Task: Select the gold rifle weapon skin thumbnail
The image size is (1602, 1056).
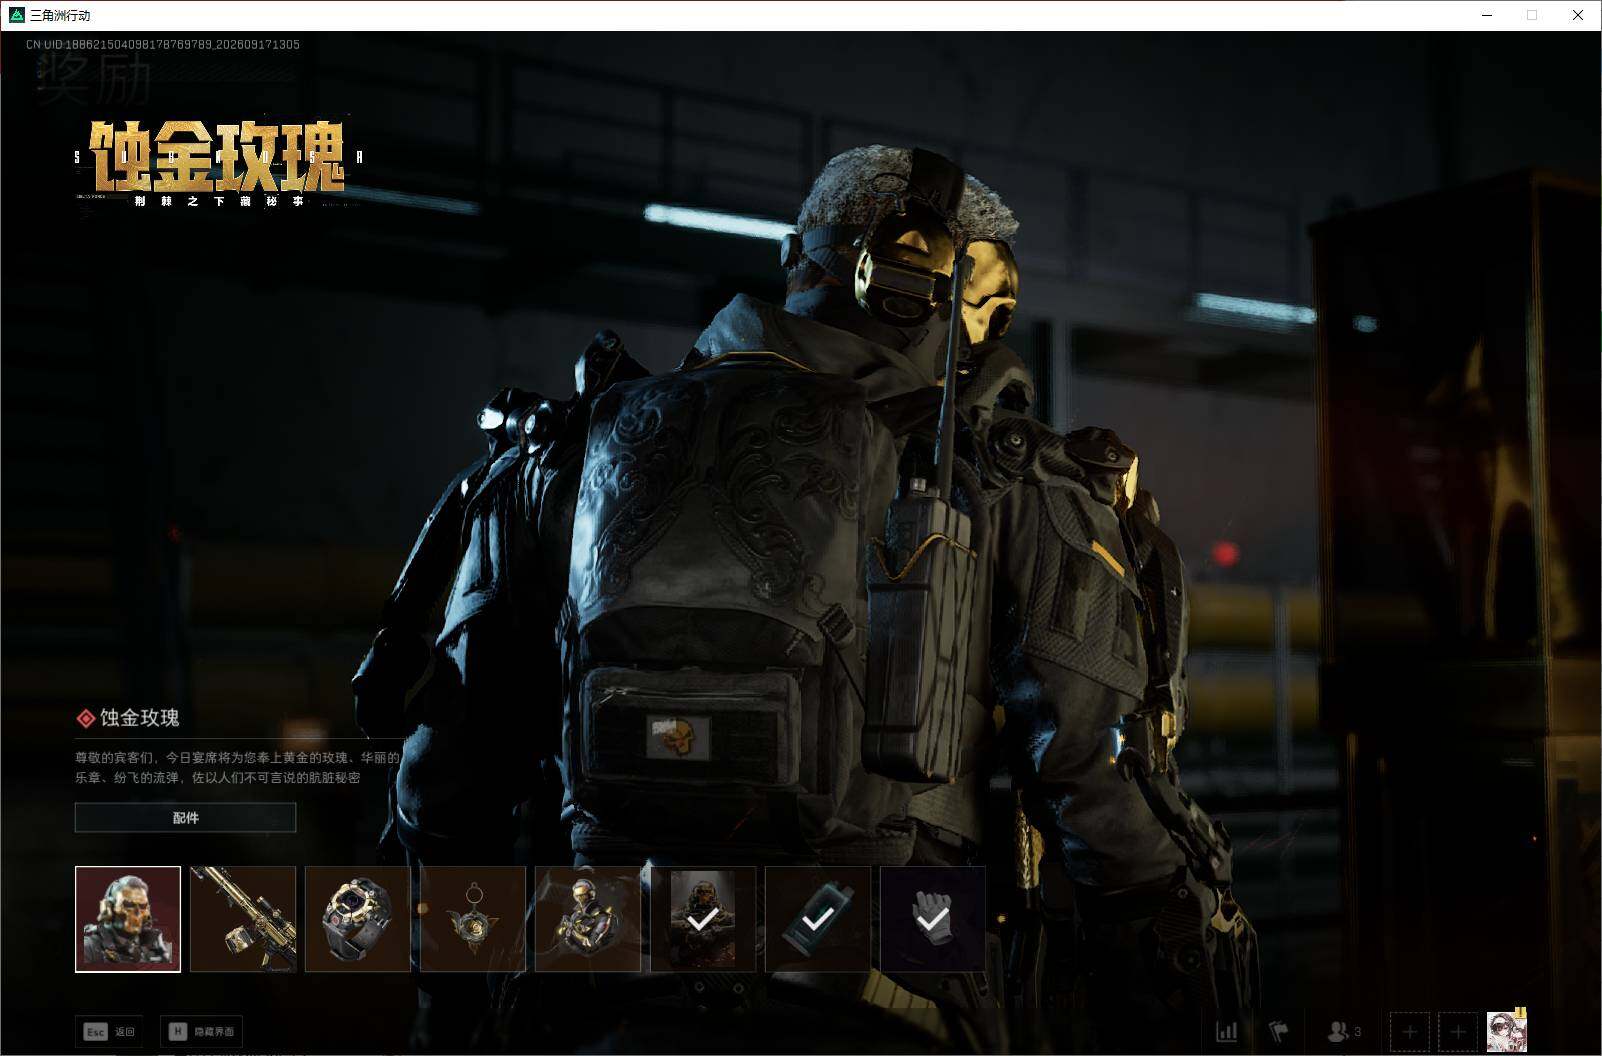Action: (x=243, y=919)
